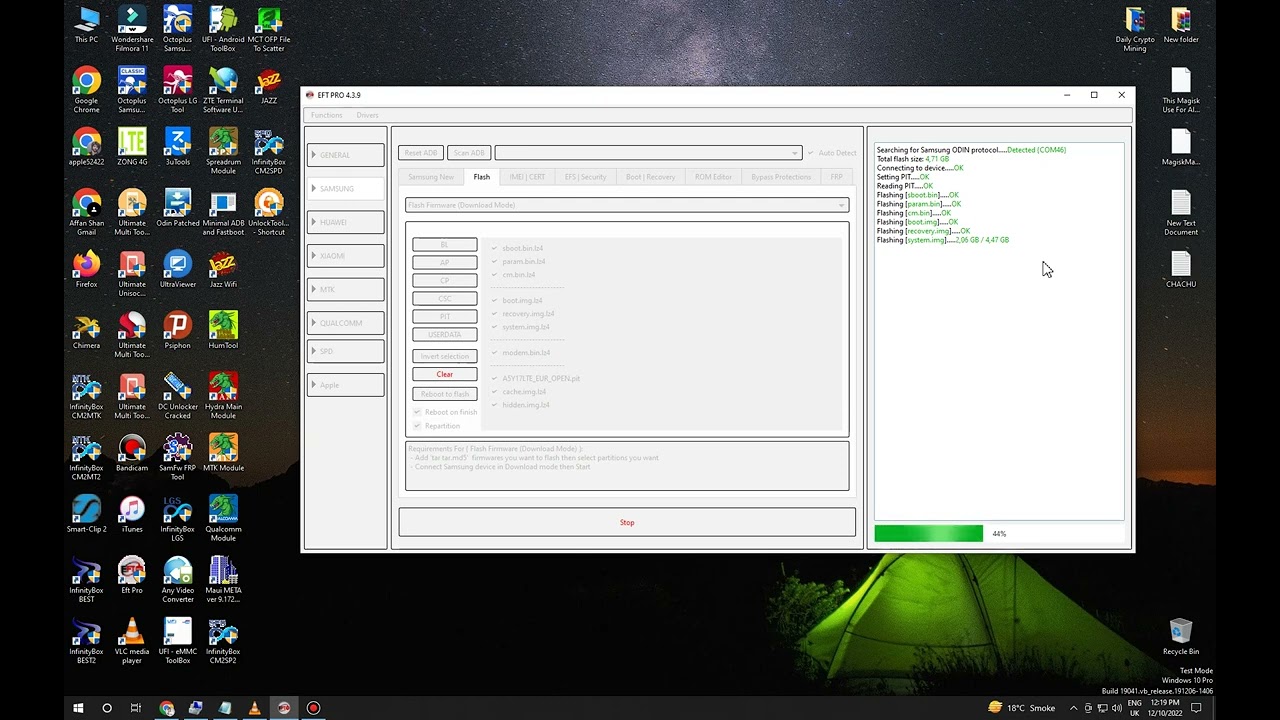This screenshot has height=720, width=1280.
Task: Open Flash Firmware (Download Mode) dropdown
Action: point(627,205)
